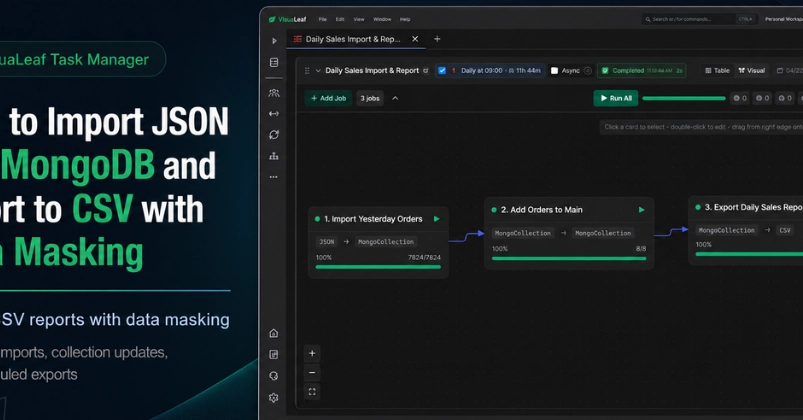
Task: Click the Add Job button
Action: [328, 98]
